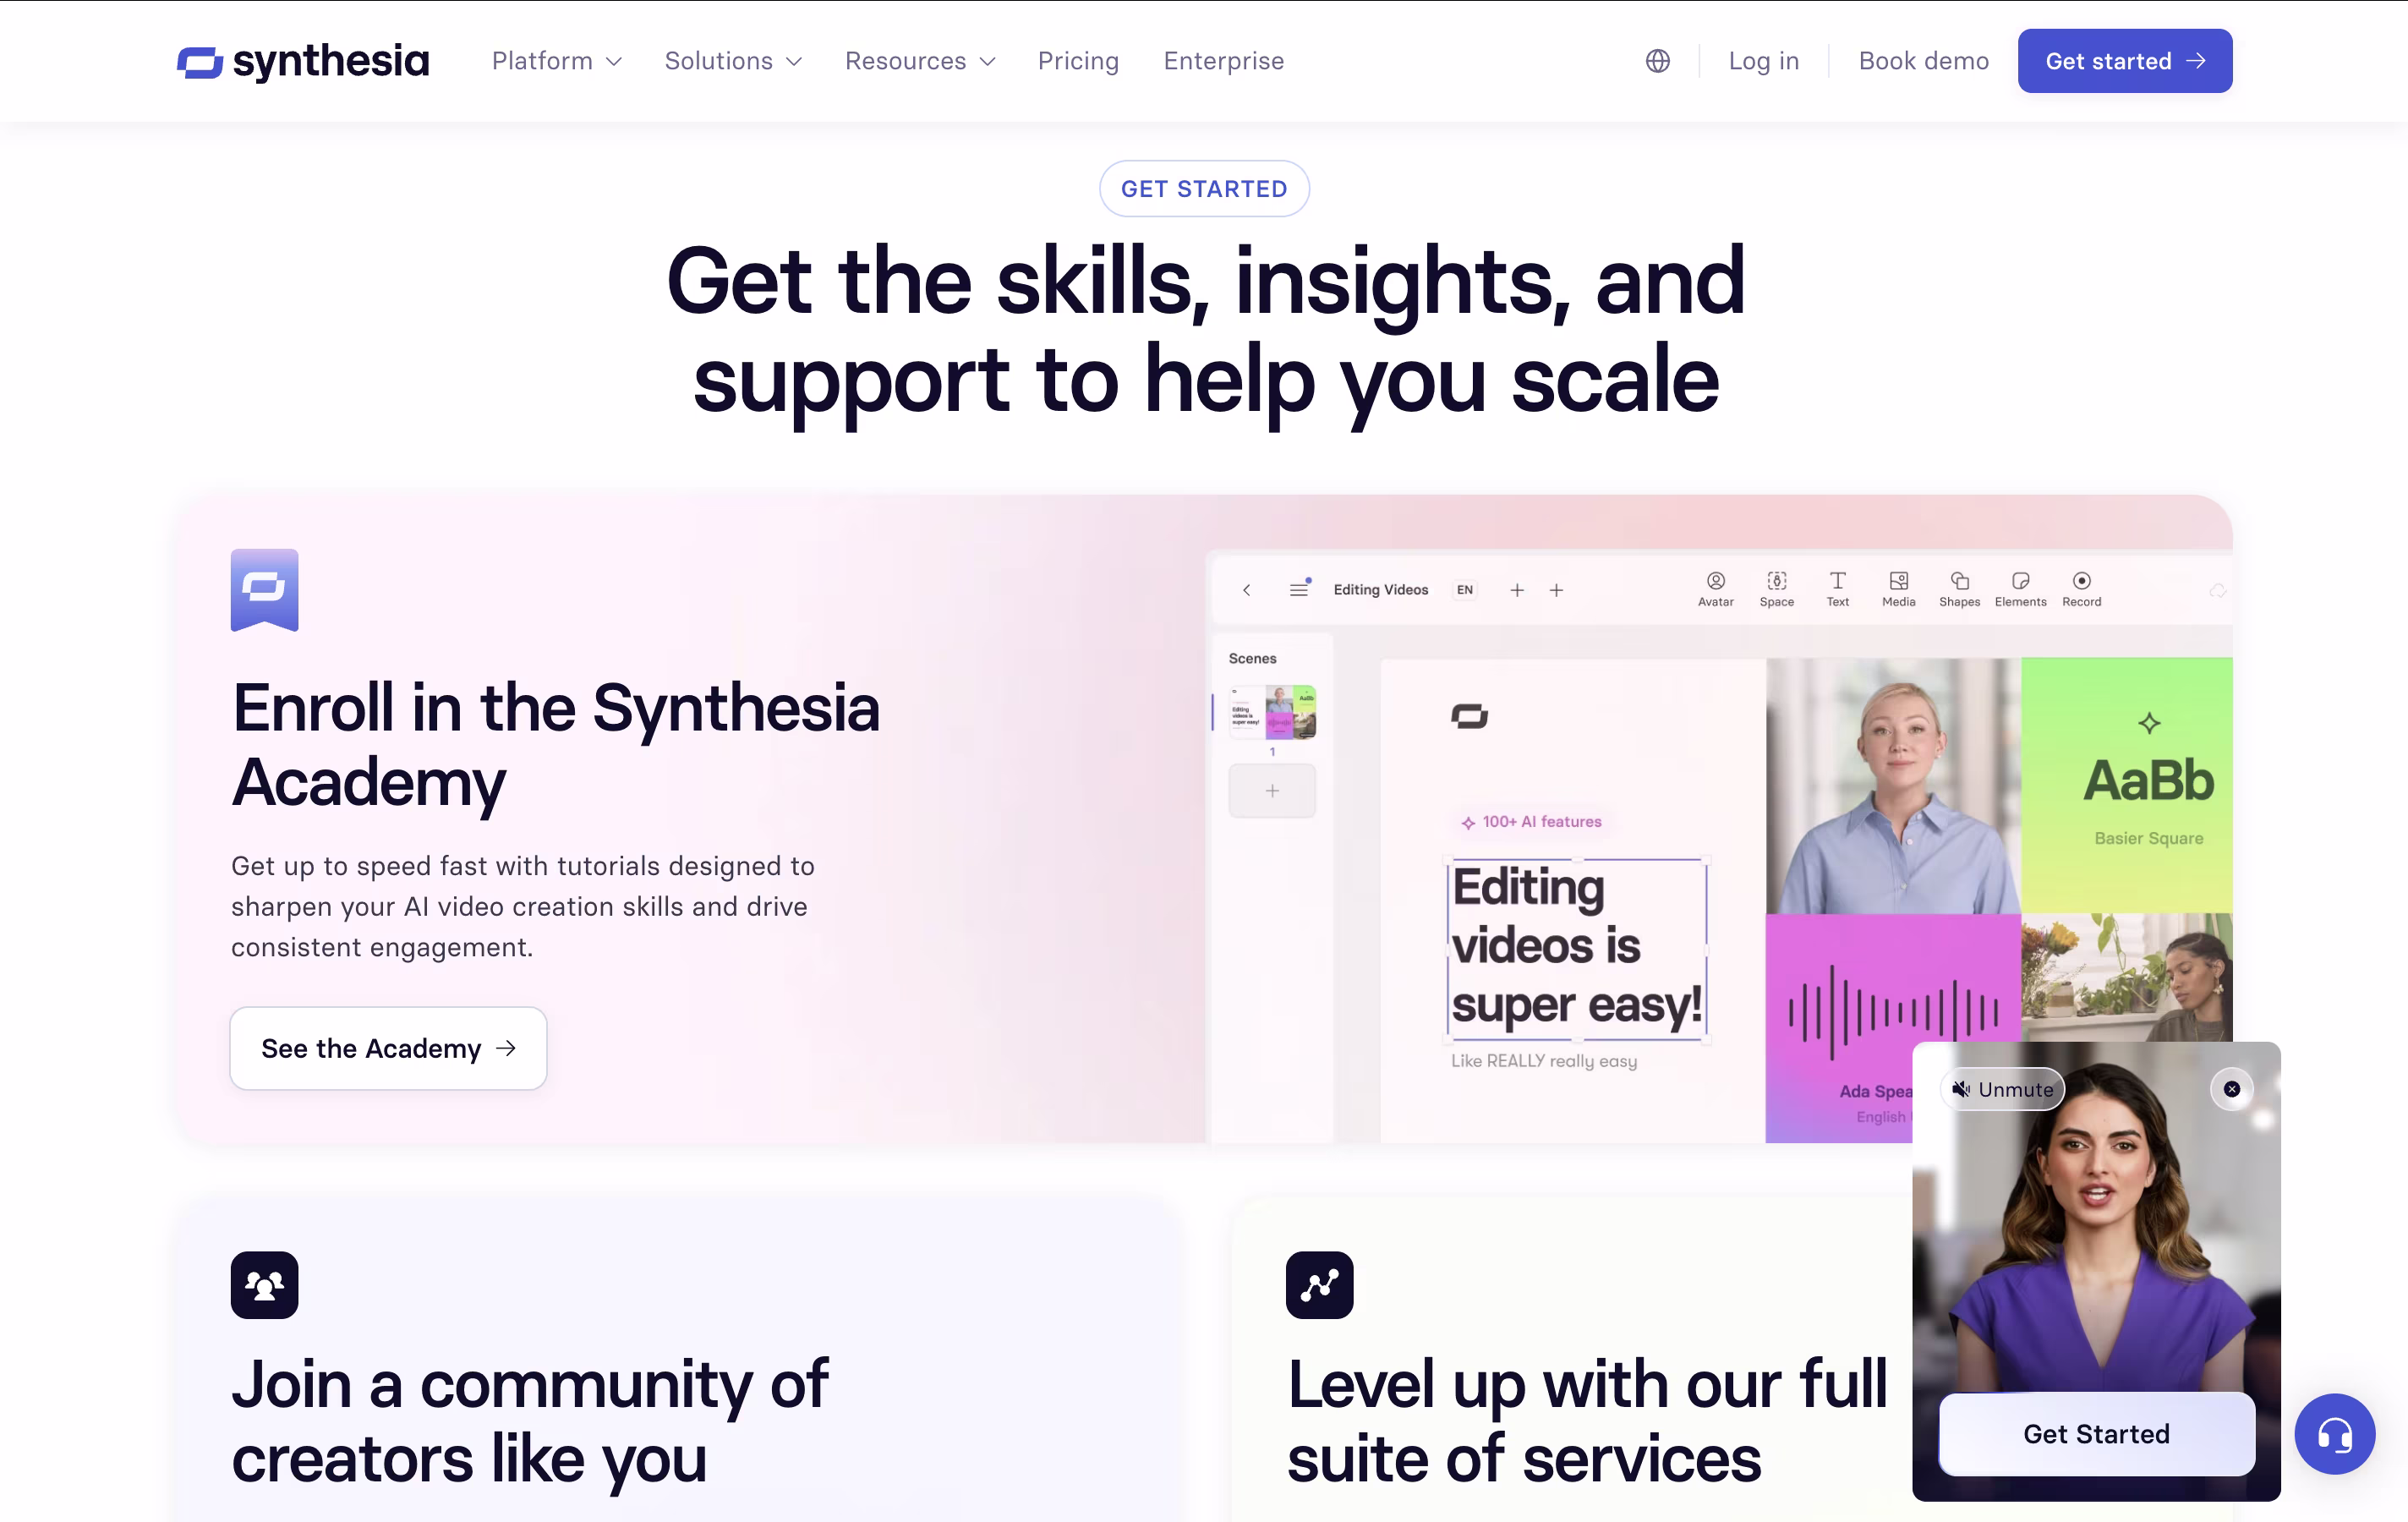Open the Enterprise page
2408x1522 pixels.
pyautogui.click(x=1223, y=61)
